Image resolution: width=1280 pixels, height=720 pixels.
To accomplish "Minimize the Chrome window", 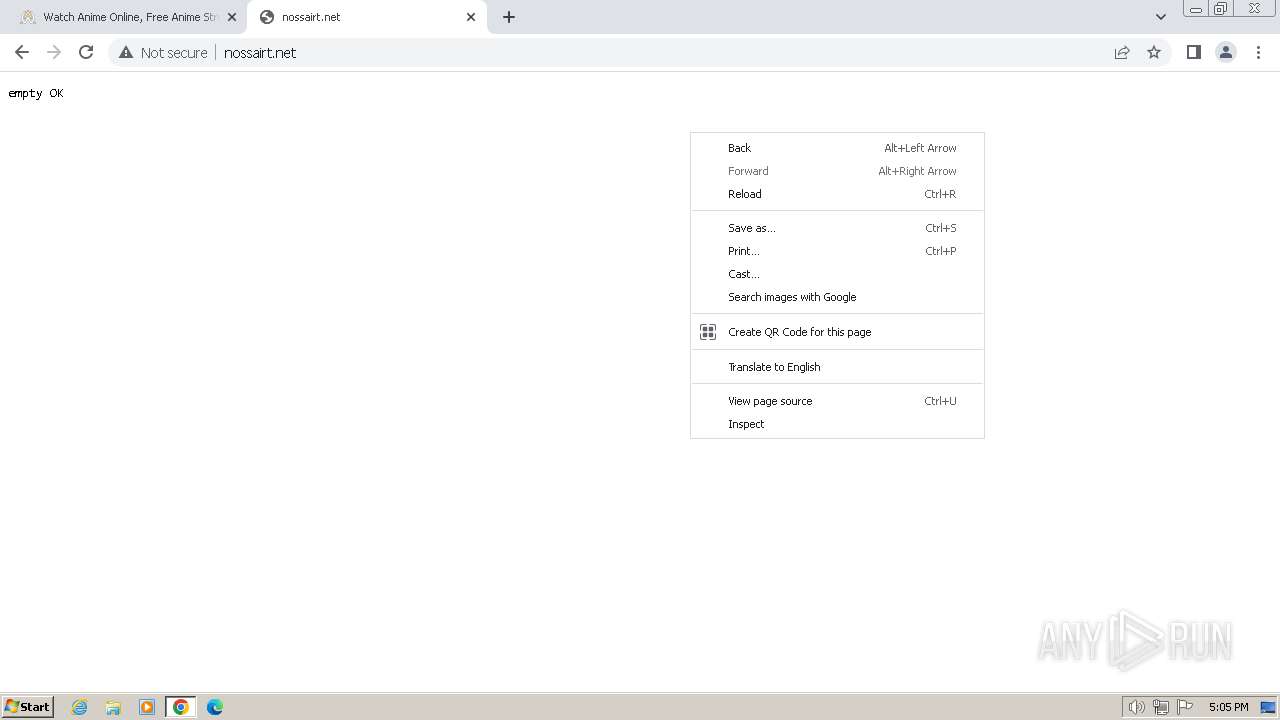I will [1196, 9].
